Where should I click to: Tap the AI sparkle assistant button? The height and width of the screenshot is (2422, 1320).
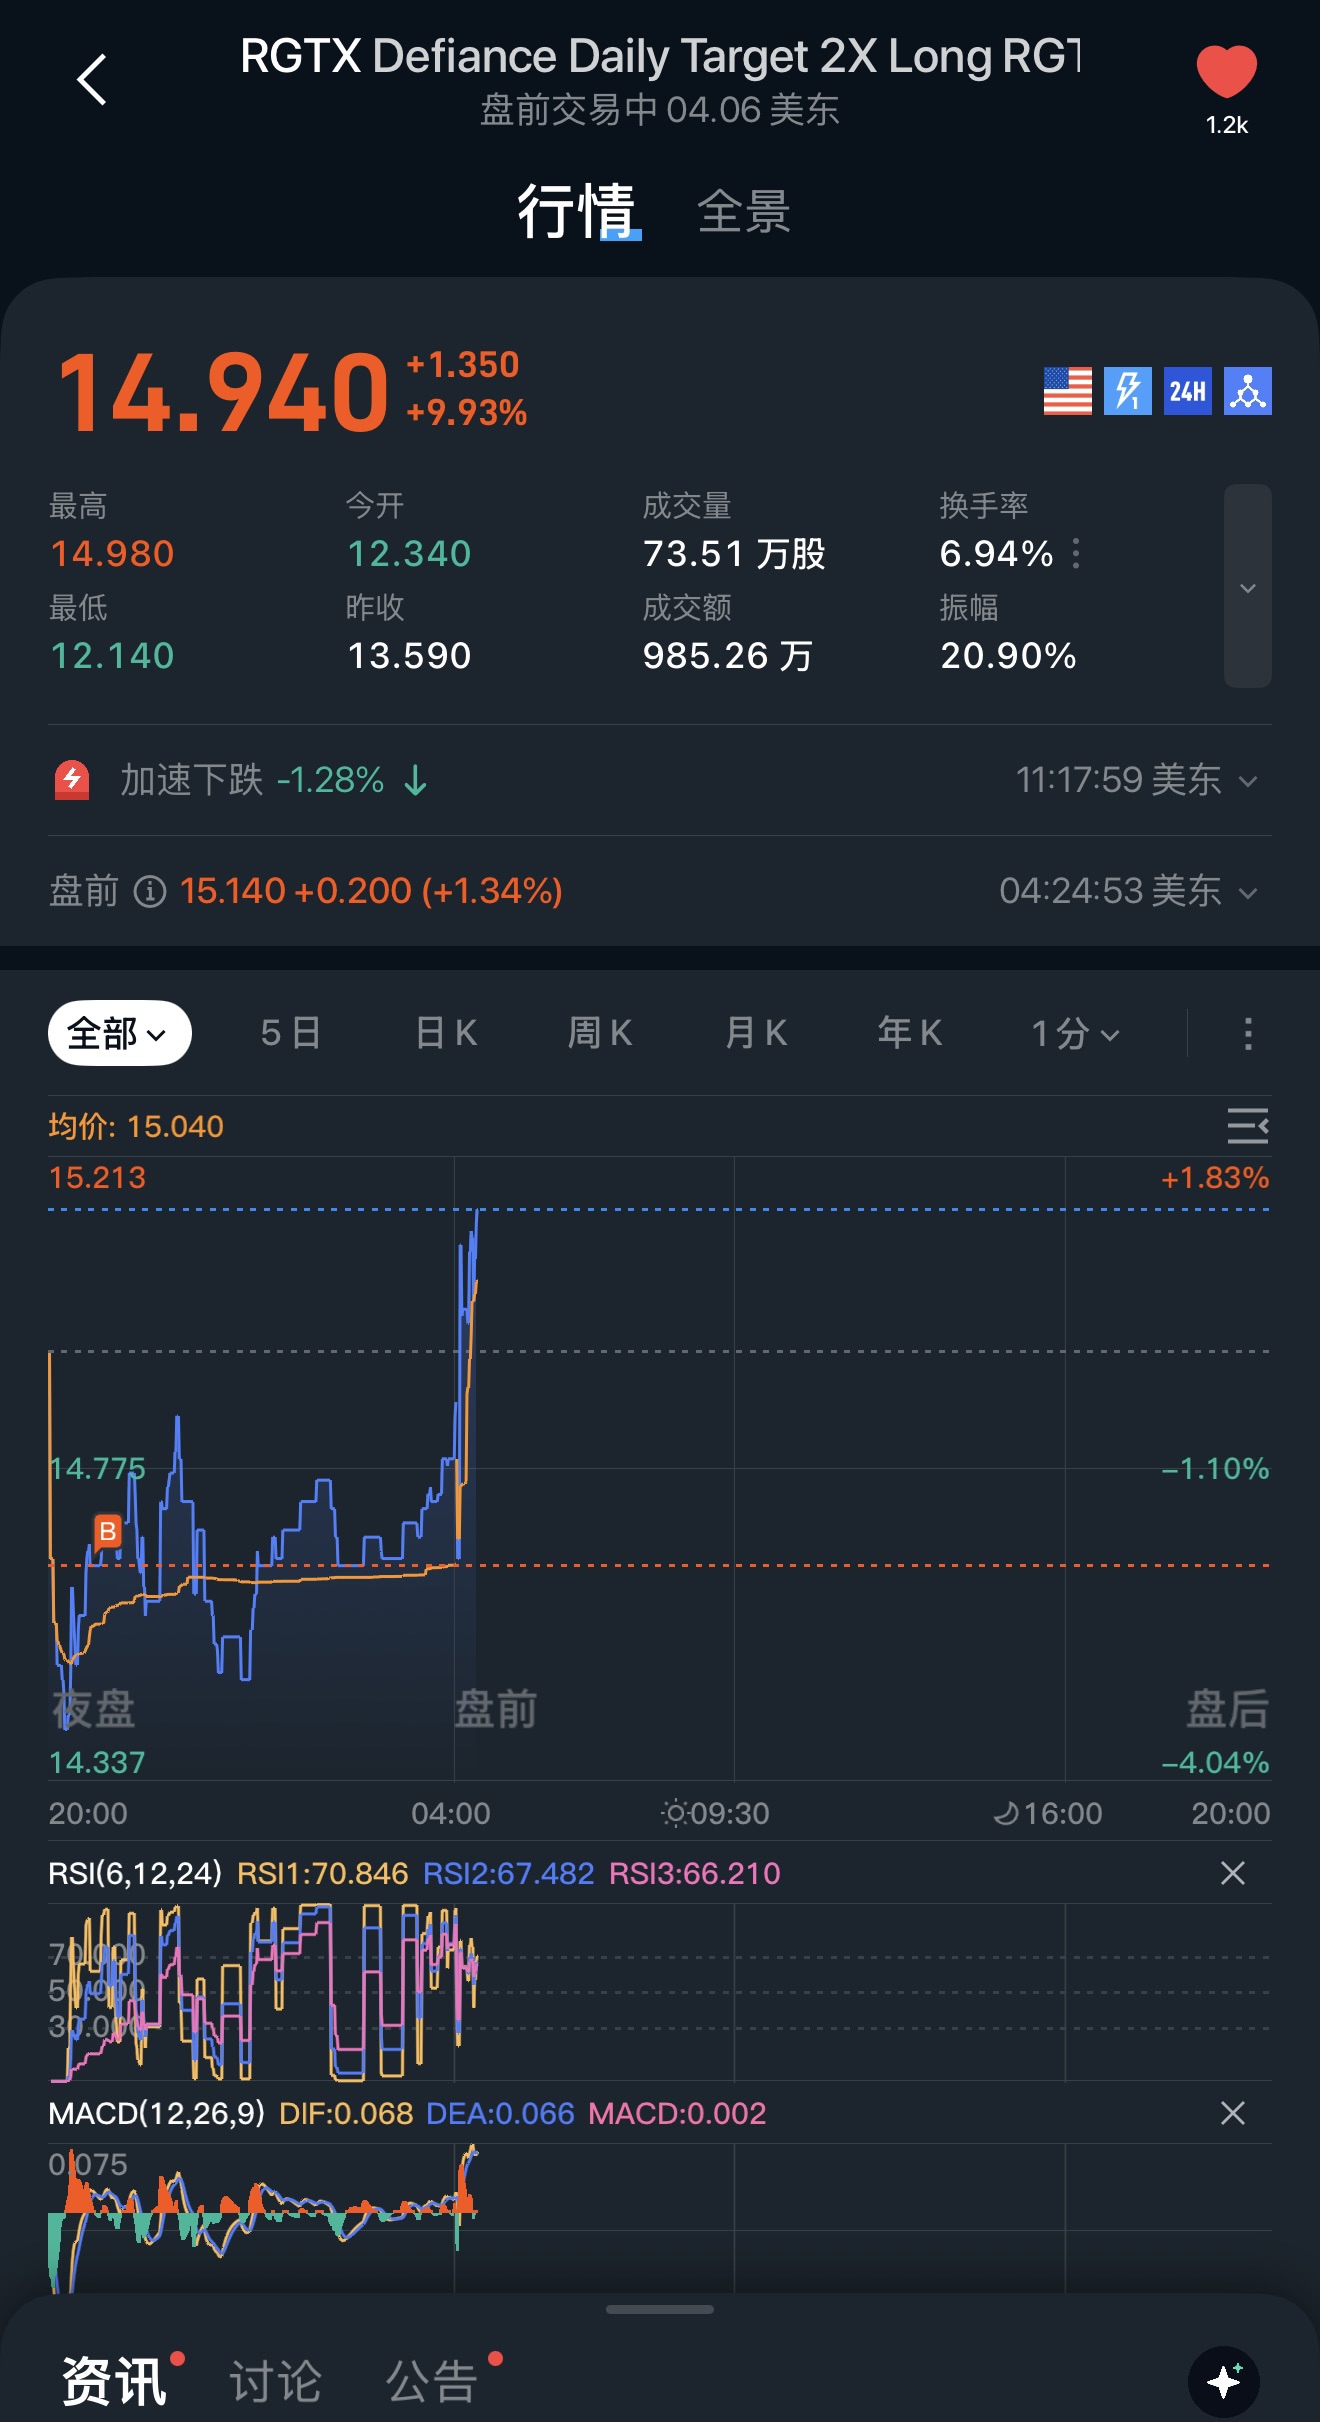point(1223,2381)
